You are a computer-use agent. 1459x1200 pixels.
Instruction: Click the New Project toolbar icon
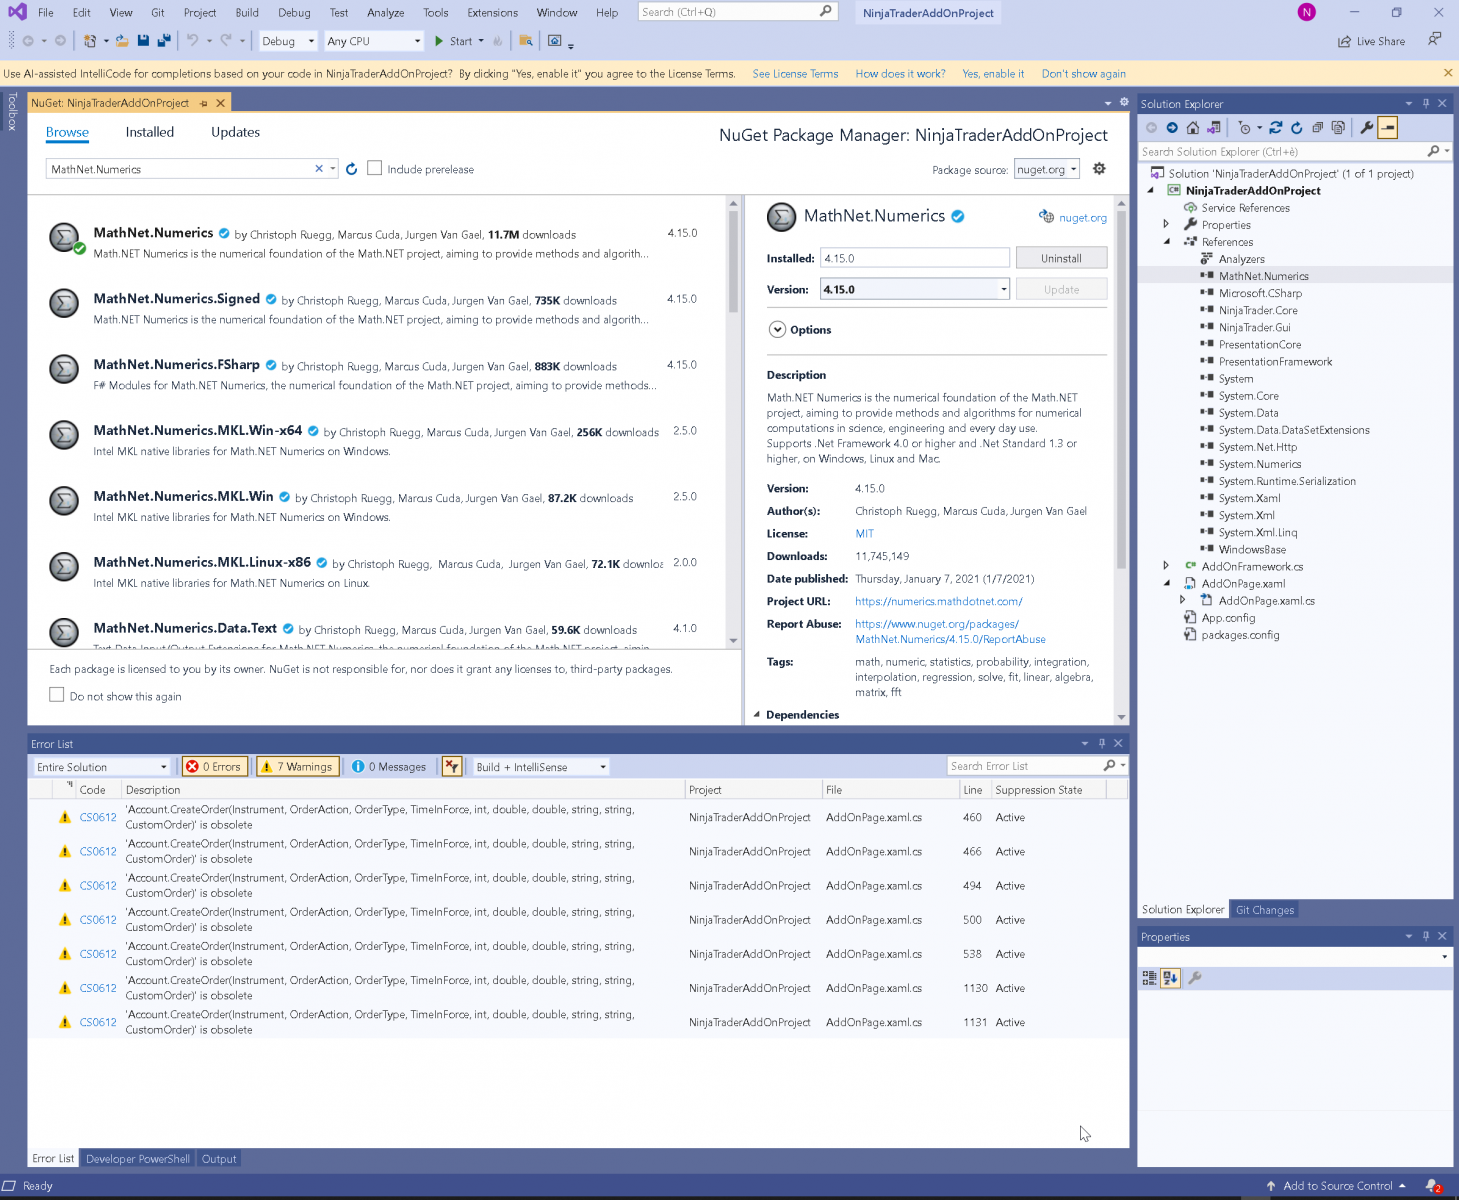tap(90, 41)
